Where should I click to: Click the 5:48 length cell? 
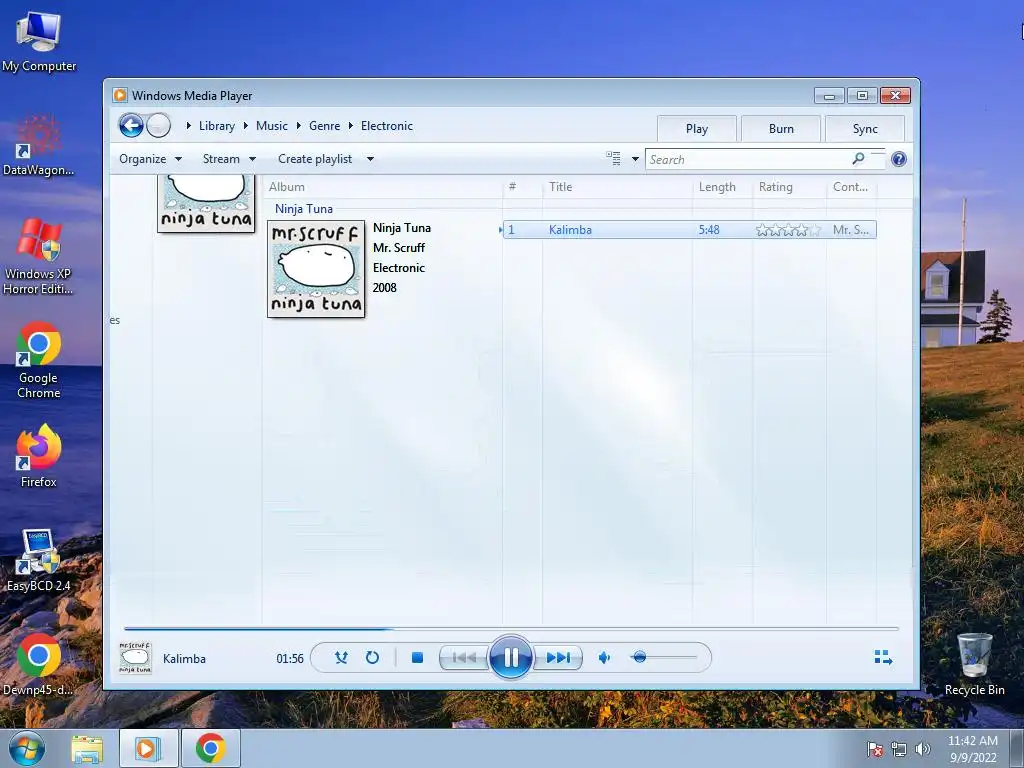[709, 230]
